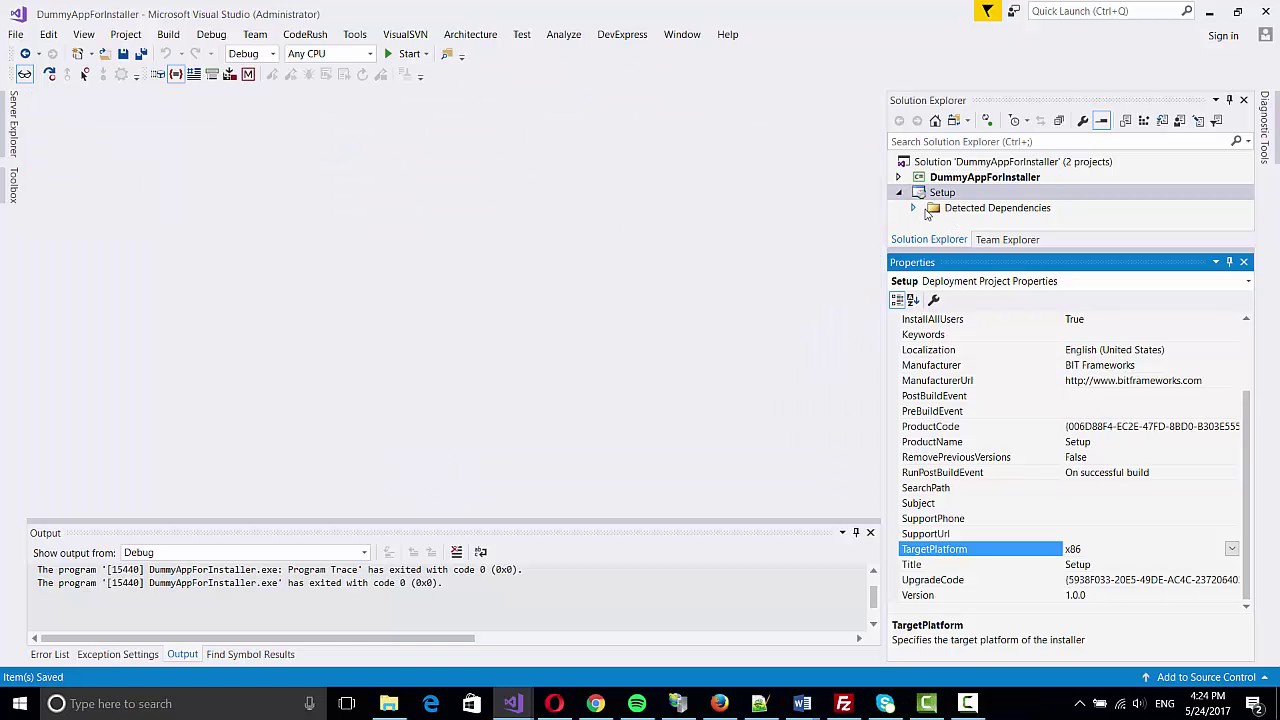The image size is (1280, 720).
Task: Switch to the Team Explorer tab
Action: [1007, 240]
